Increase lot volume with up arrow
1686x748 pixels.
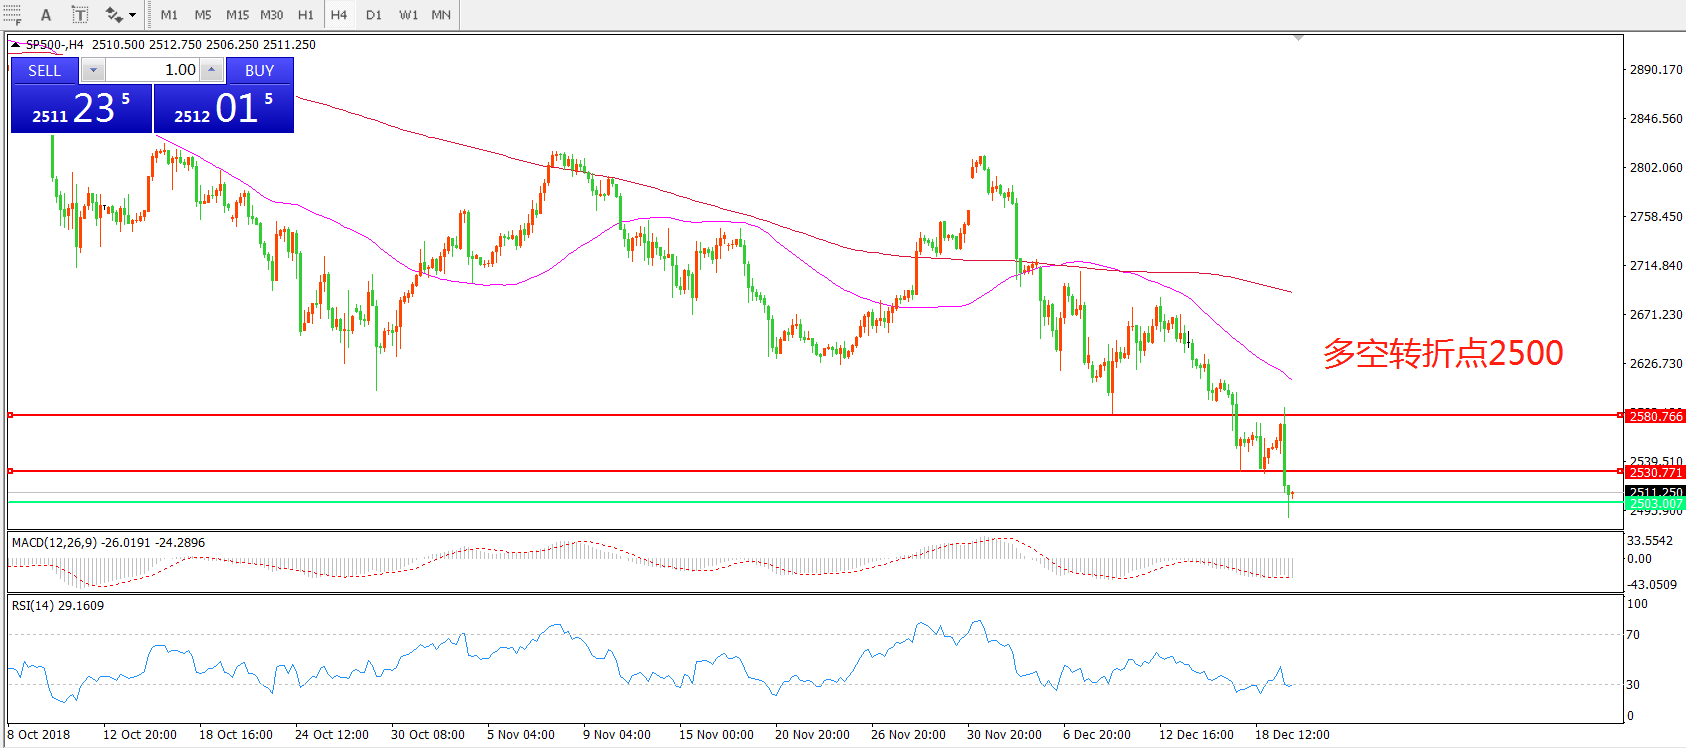211,70
